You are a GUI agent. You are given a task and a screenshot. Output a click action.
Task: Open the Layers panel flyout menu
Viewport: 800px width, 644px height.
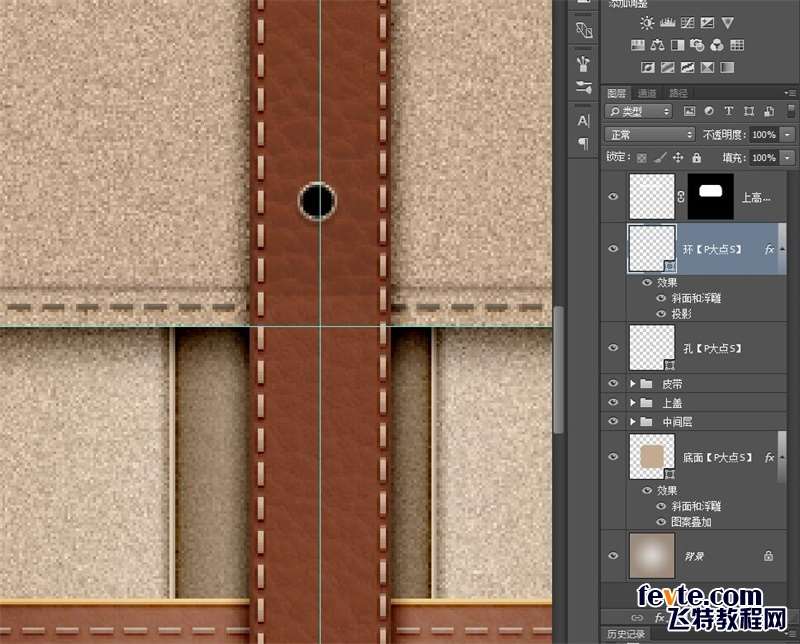point(790,93)
